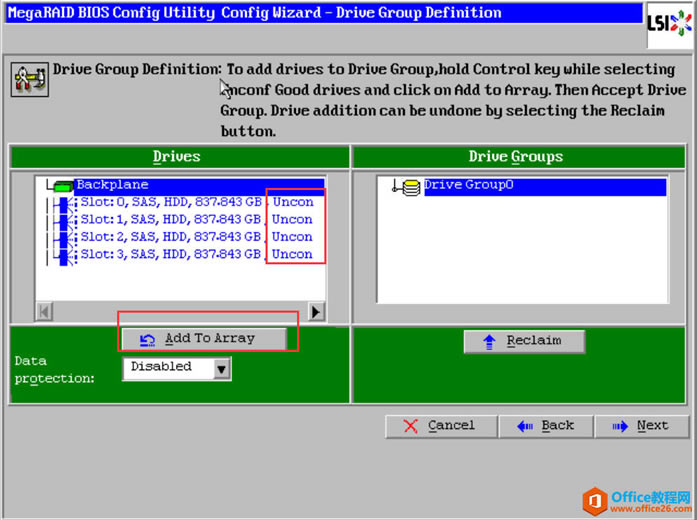Open the Data protection dropdown
Viewport: 697px width, 520px height.
coord(177,368)
